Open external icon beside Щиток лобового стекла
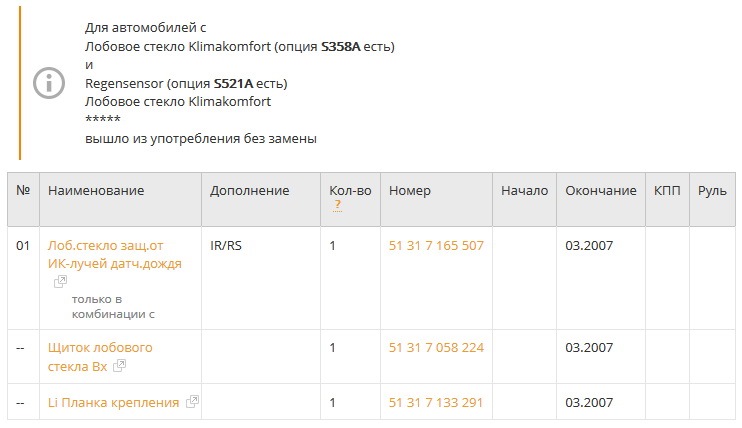 coord(120,365)
